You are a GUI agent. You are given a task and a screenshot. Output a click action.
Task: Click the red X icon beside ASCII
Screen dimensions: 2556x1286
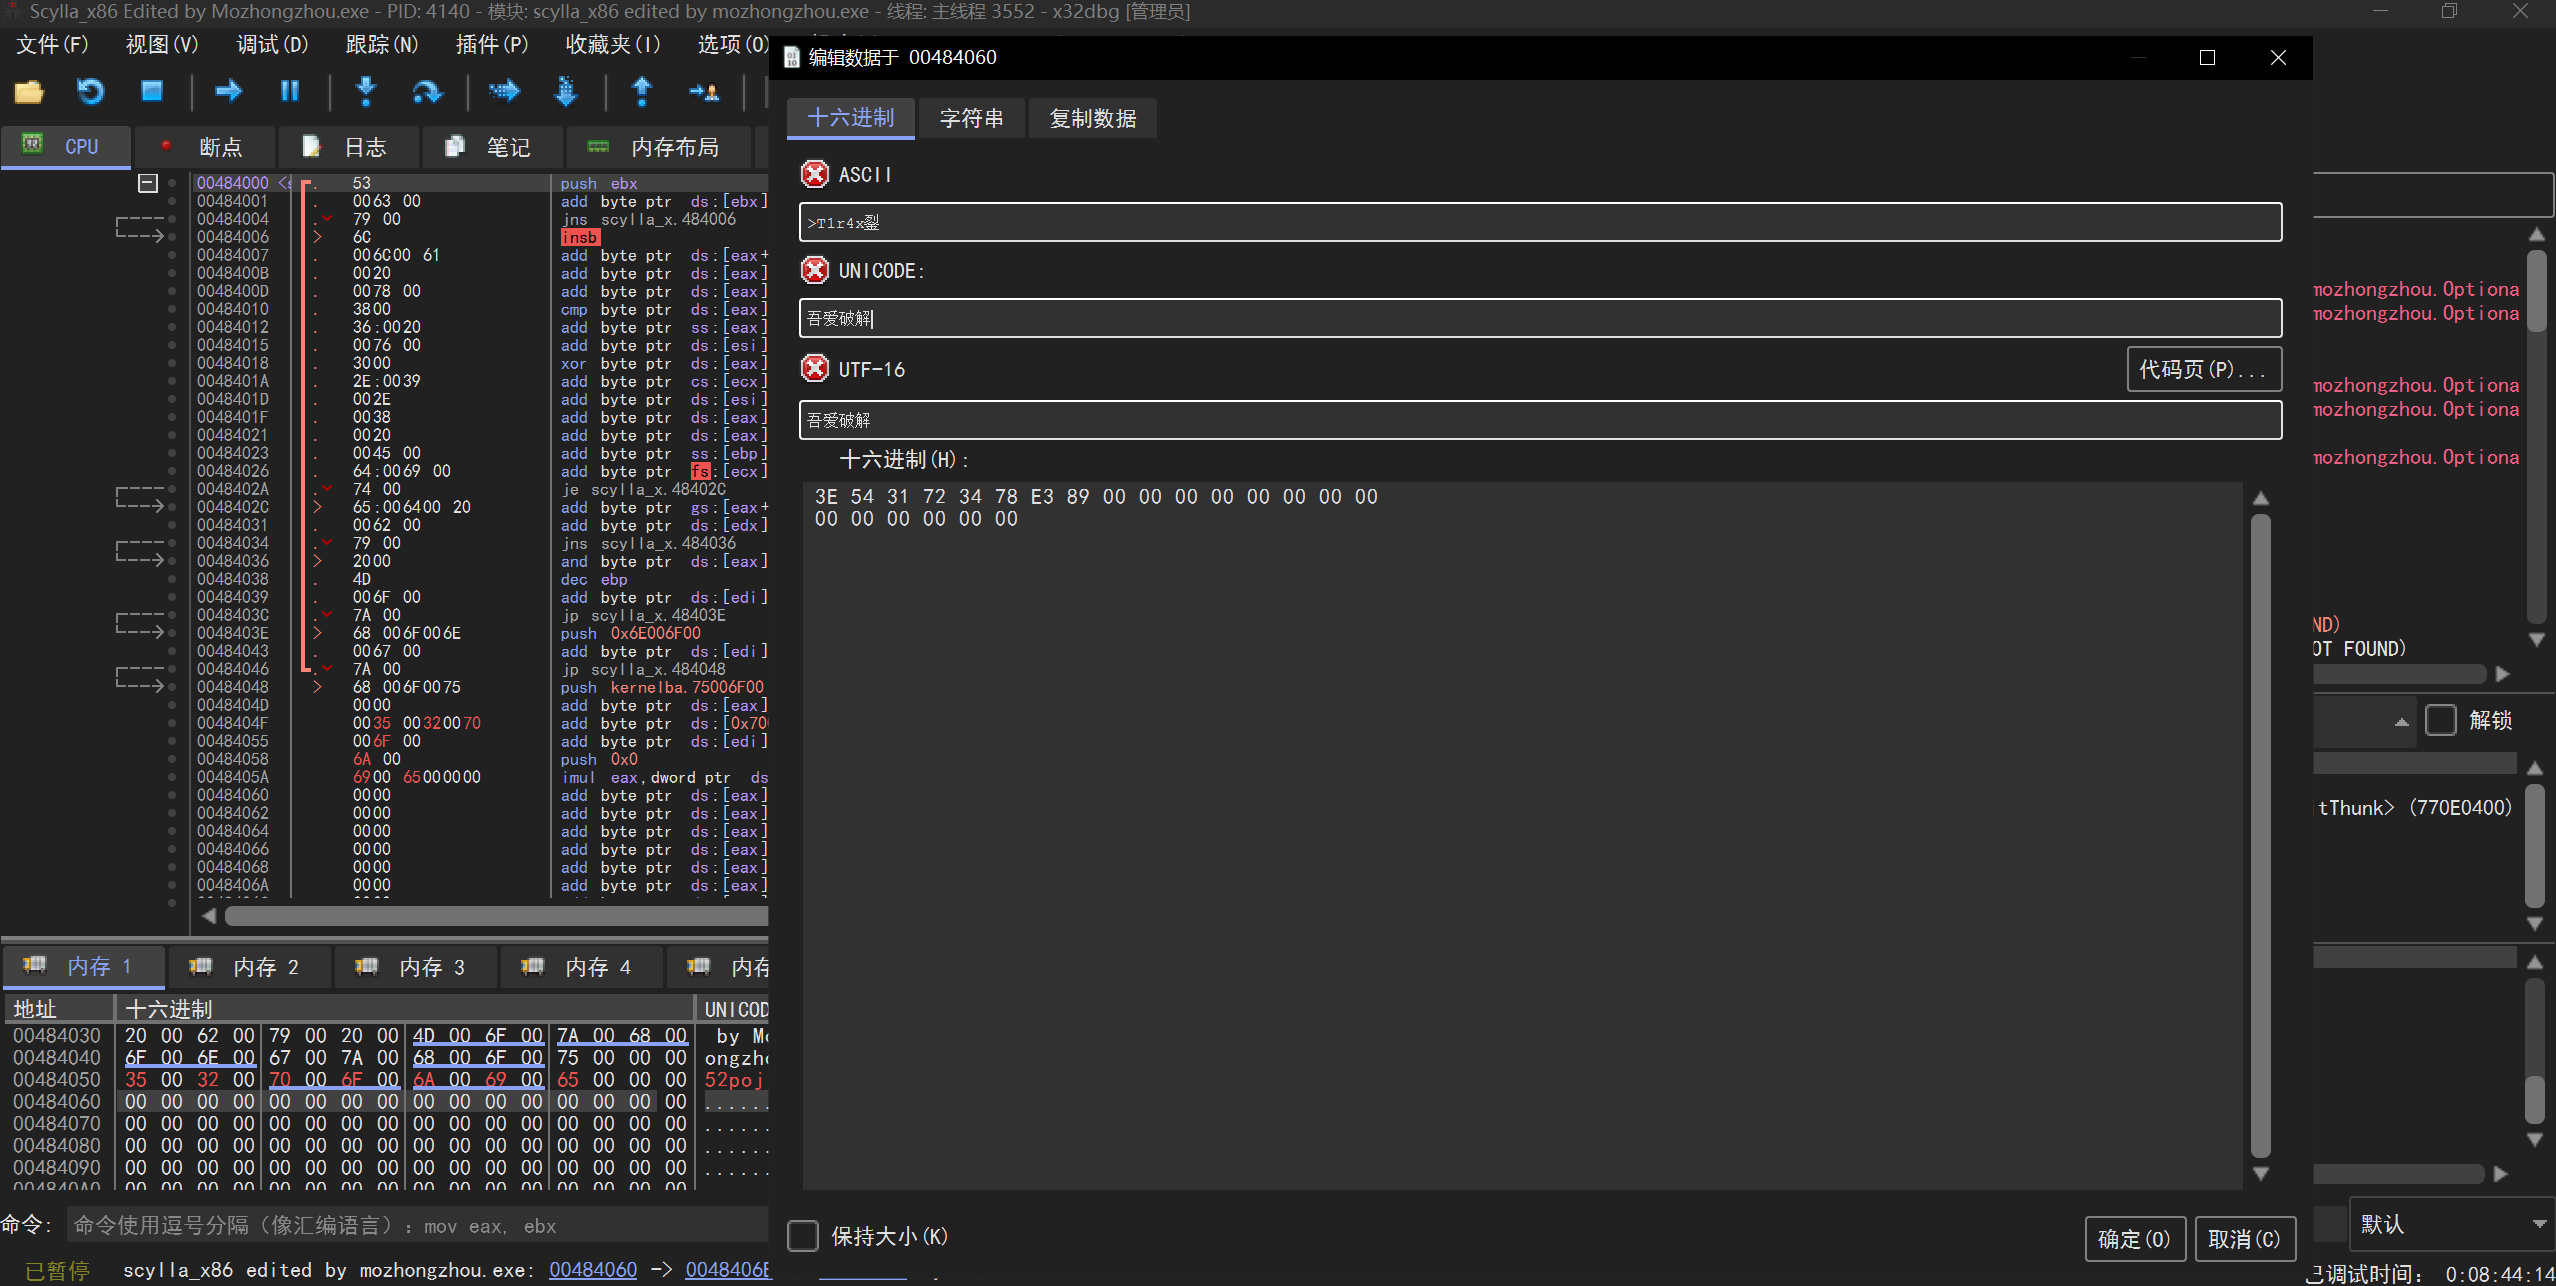815,174
